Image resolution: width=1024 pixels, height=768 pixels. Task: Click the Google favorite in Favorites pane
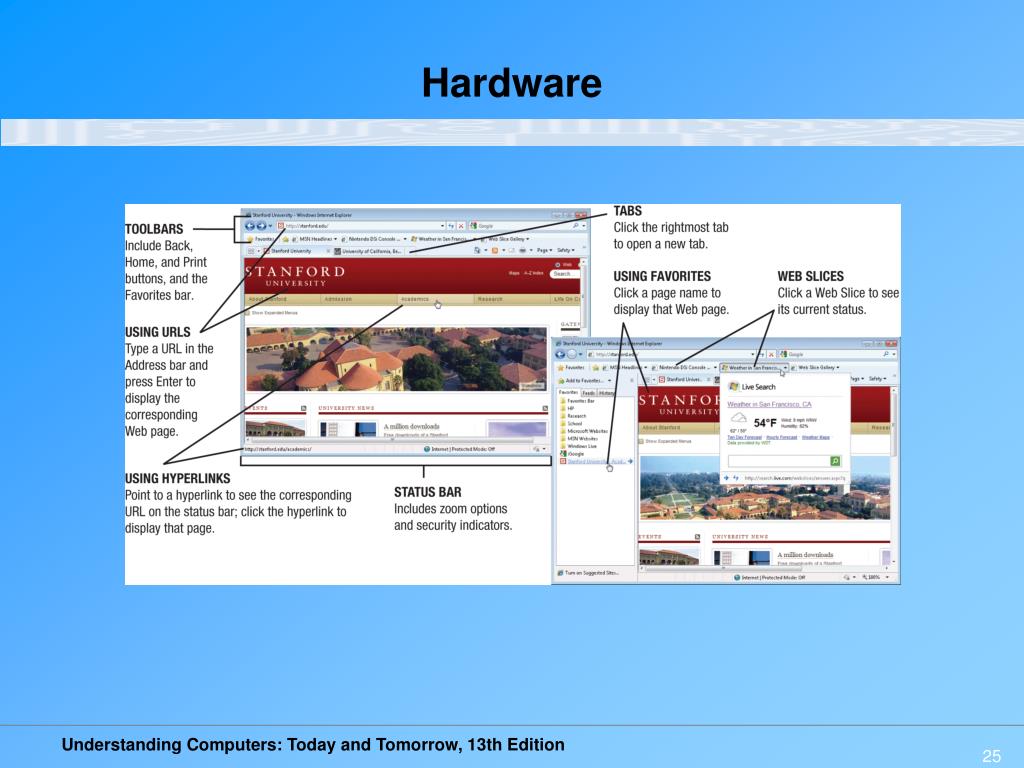pyautogui.click(x=571, y=454)
